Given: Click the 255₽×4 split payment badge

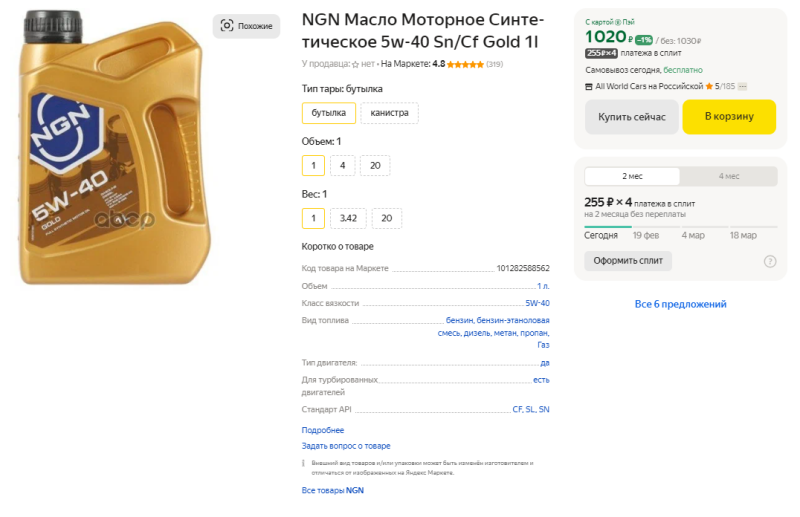Looking at the screenshot, I should pyautogui.click(x=601, y=53).
